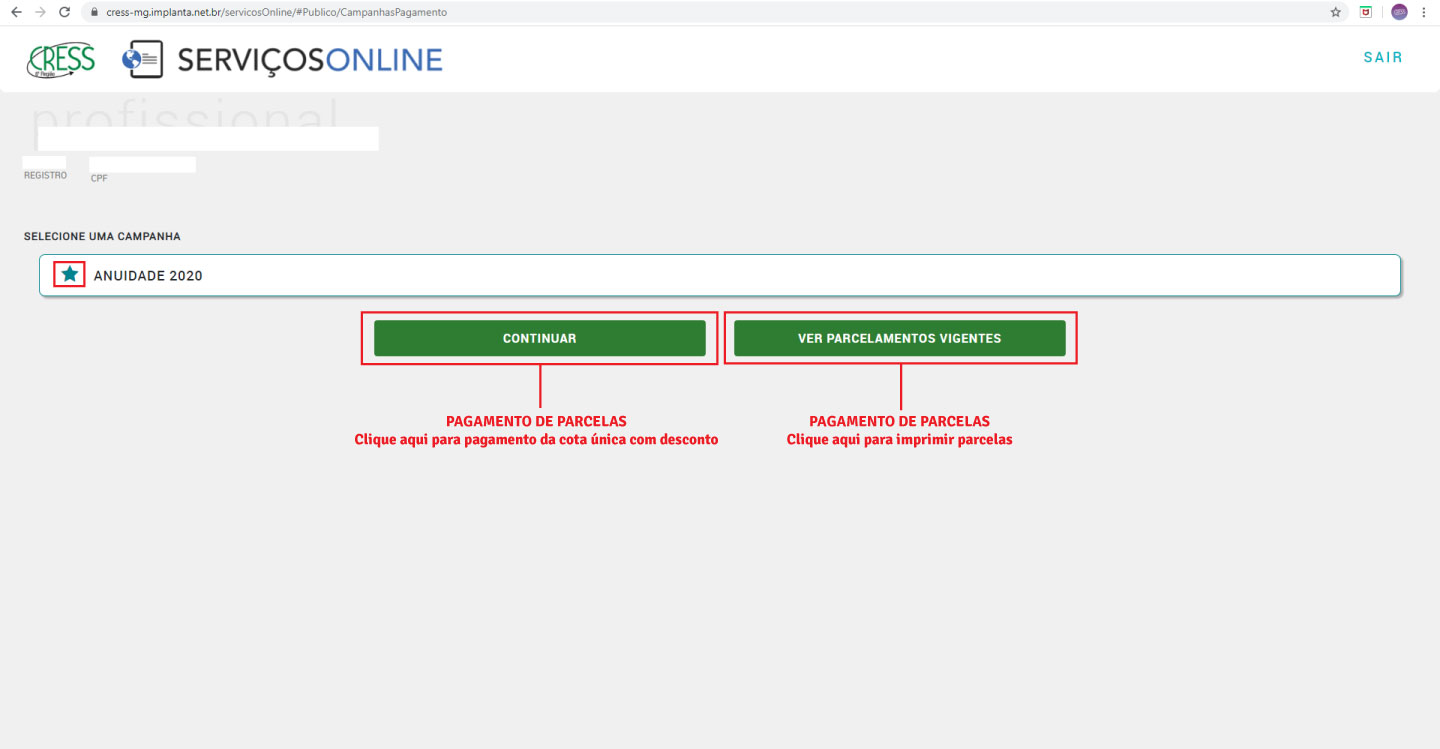Select the ANUIDADE 2020 campaign row
The image size is (1440, 749).
[720, 275]
